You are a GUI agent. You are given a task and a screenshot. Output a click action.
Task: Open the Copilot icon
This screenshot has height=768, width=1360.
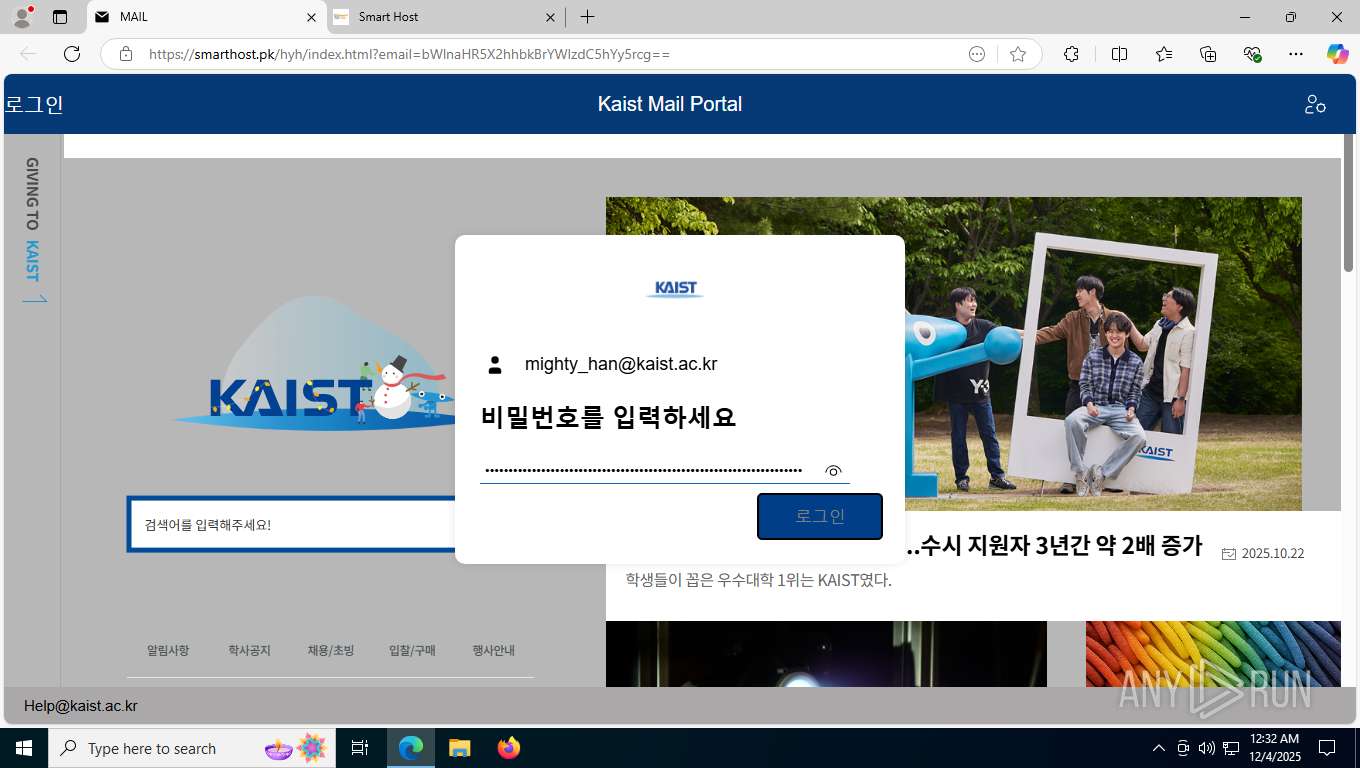pos(1338,54)
